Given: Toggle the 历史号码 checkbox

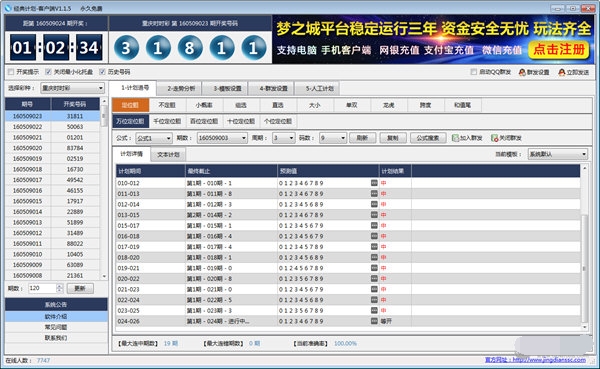Looking at the screenshot, I should coord(102,72).
